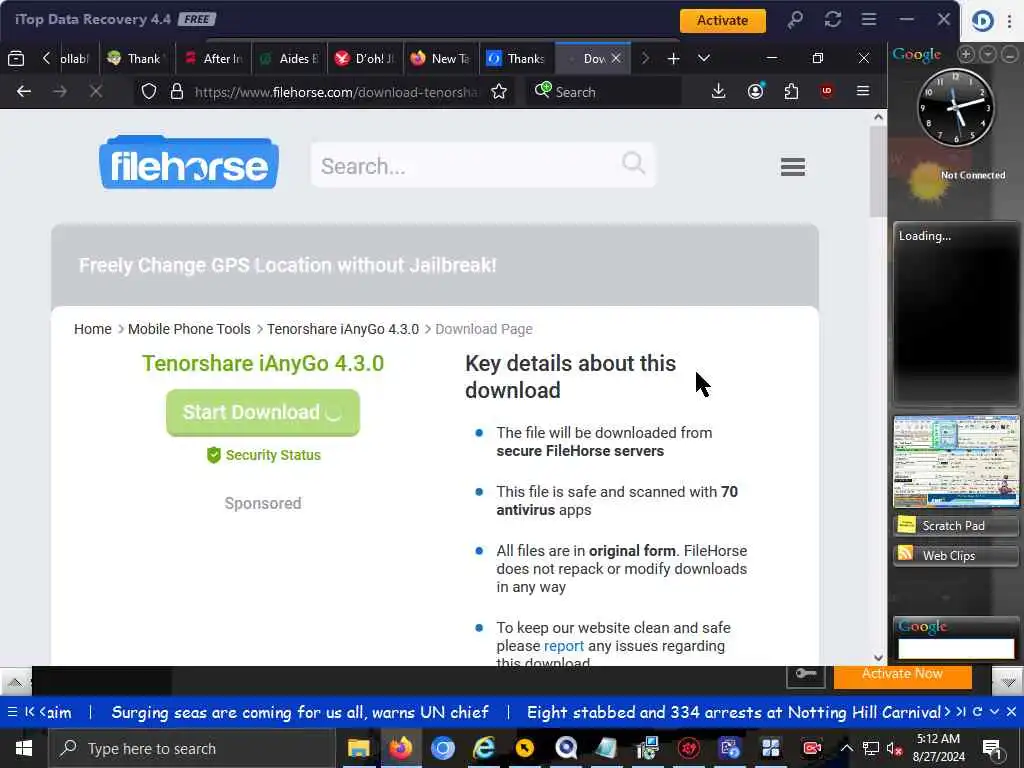
Task: Switch to the 'Aides' tab
Action: pos(289,59)
